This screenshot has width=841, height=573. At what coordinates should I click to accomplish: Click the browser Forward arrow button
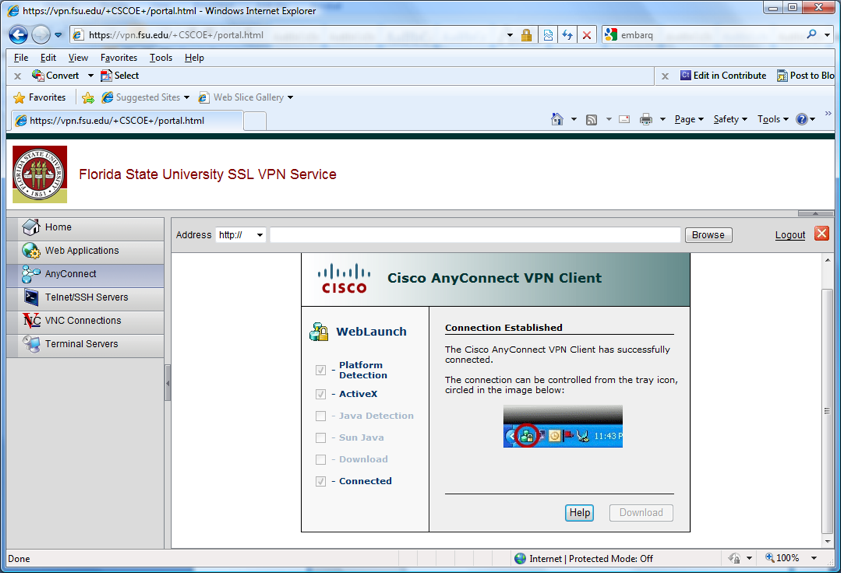(41, 35)
